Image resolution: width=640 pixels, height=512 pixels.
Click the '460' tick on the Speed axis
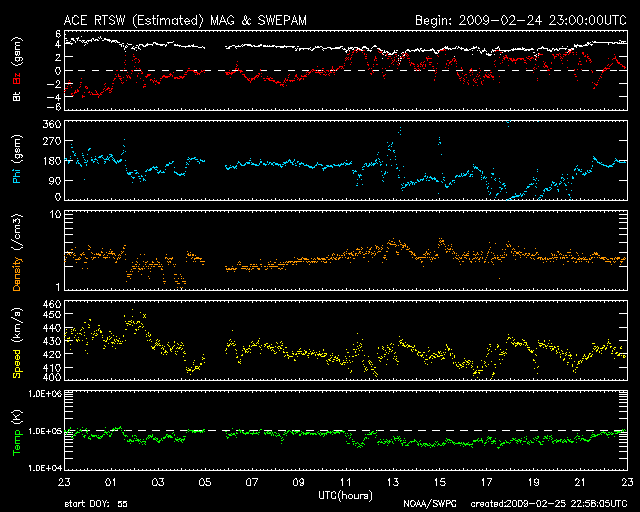click(x=52, y=305)
